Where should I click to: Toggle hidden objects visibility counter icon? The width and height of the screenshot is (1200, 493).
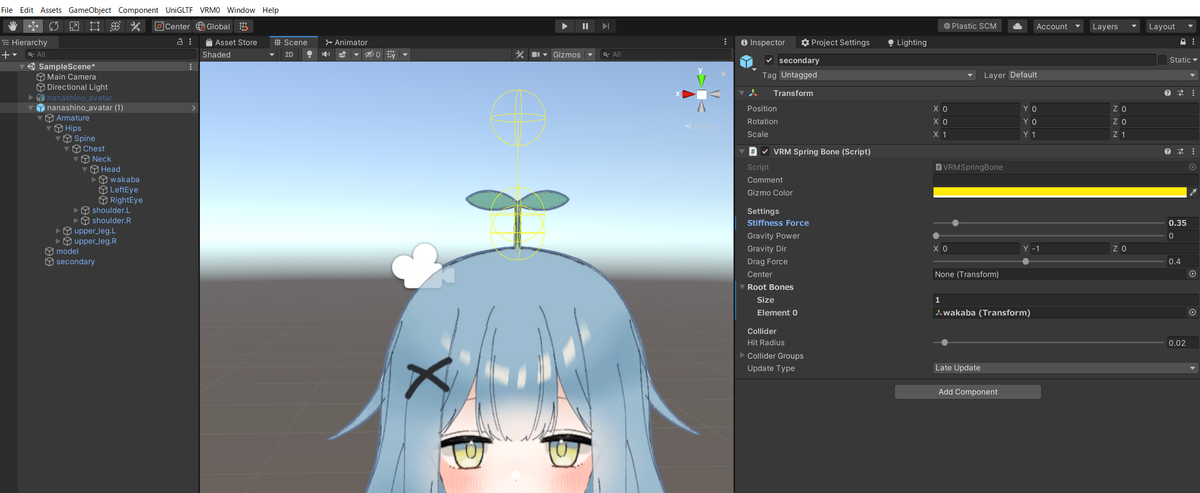[371, 55]
